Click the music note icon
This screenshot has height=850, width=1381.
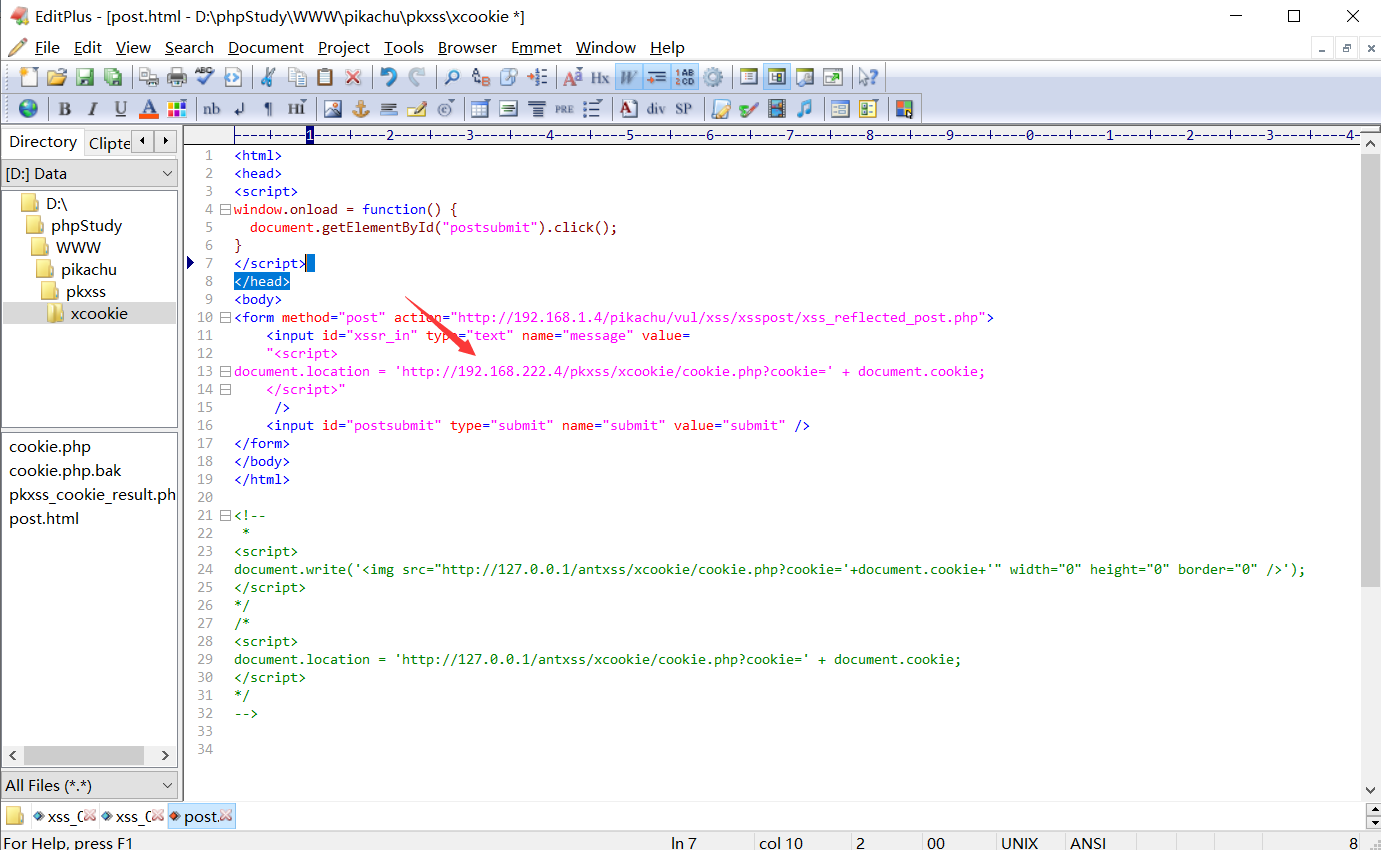(x=805, y=108)
